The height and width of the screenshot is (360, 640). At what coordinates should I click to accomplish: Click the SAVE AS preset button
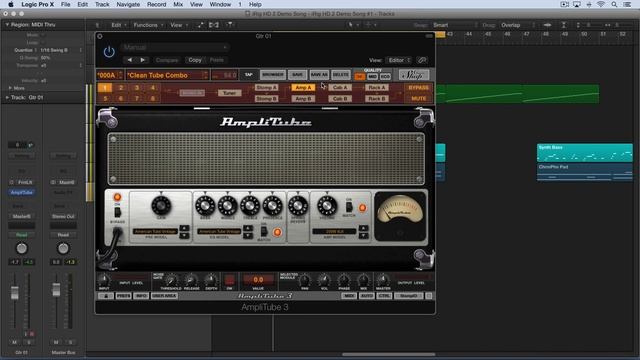coord(319,75)
